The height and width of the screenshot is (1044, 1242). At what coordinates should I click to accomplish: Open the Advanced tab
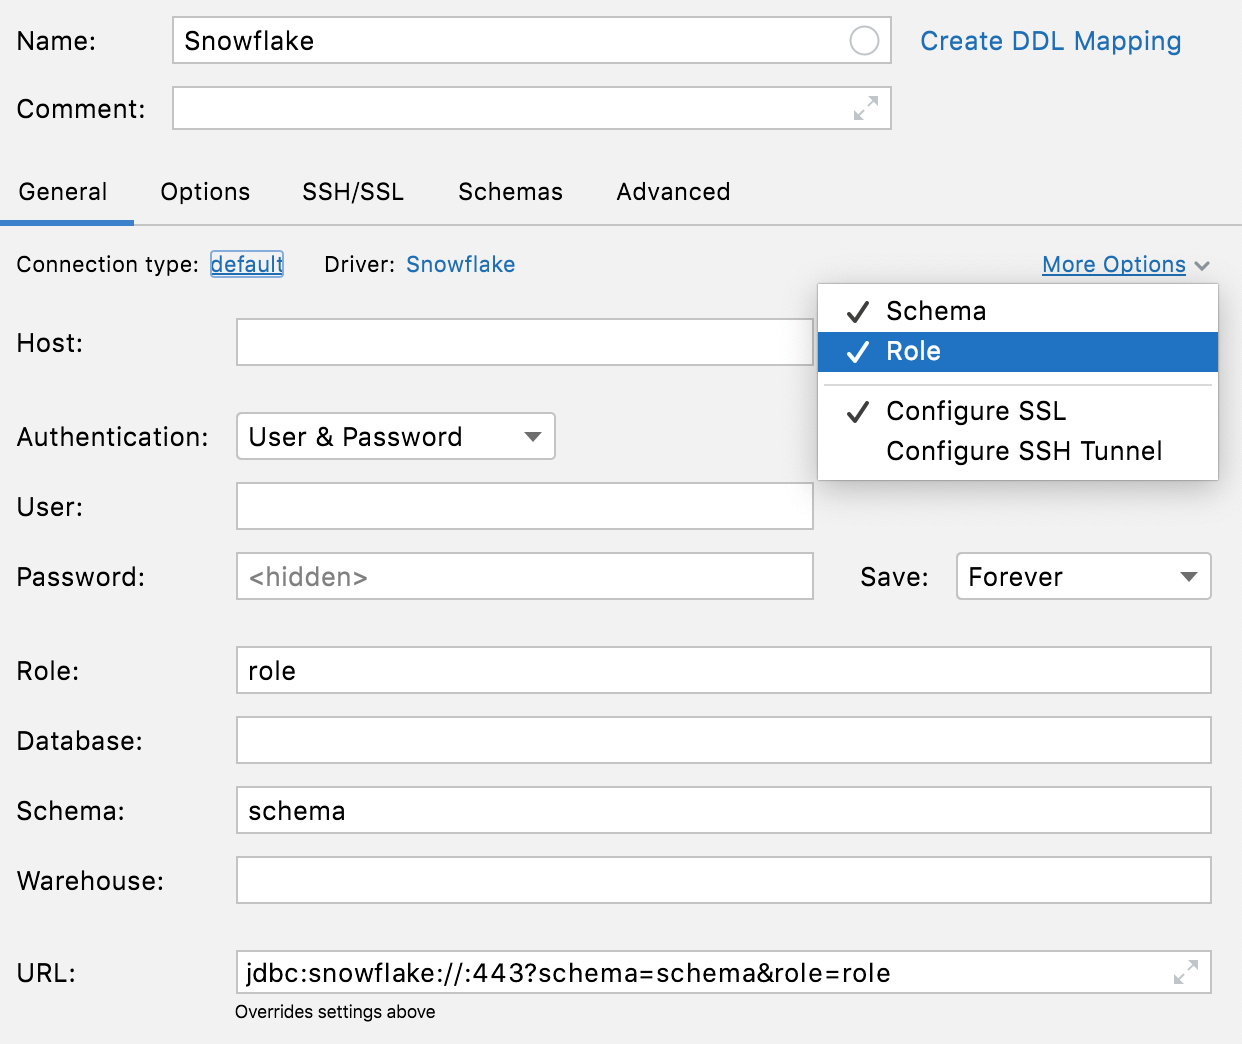673,192
